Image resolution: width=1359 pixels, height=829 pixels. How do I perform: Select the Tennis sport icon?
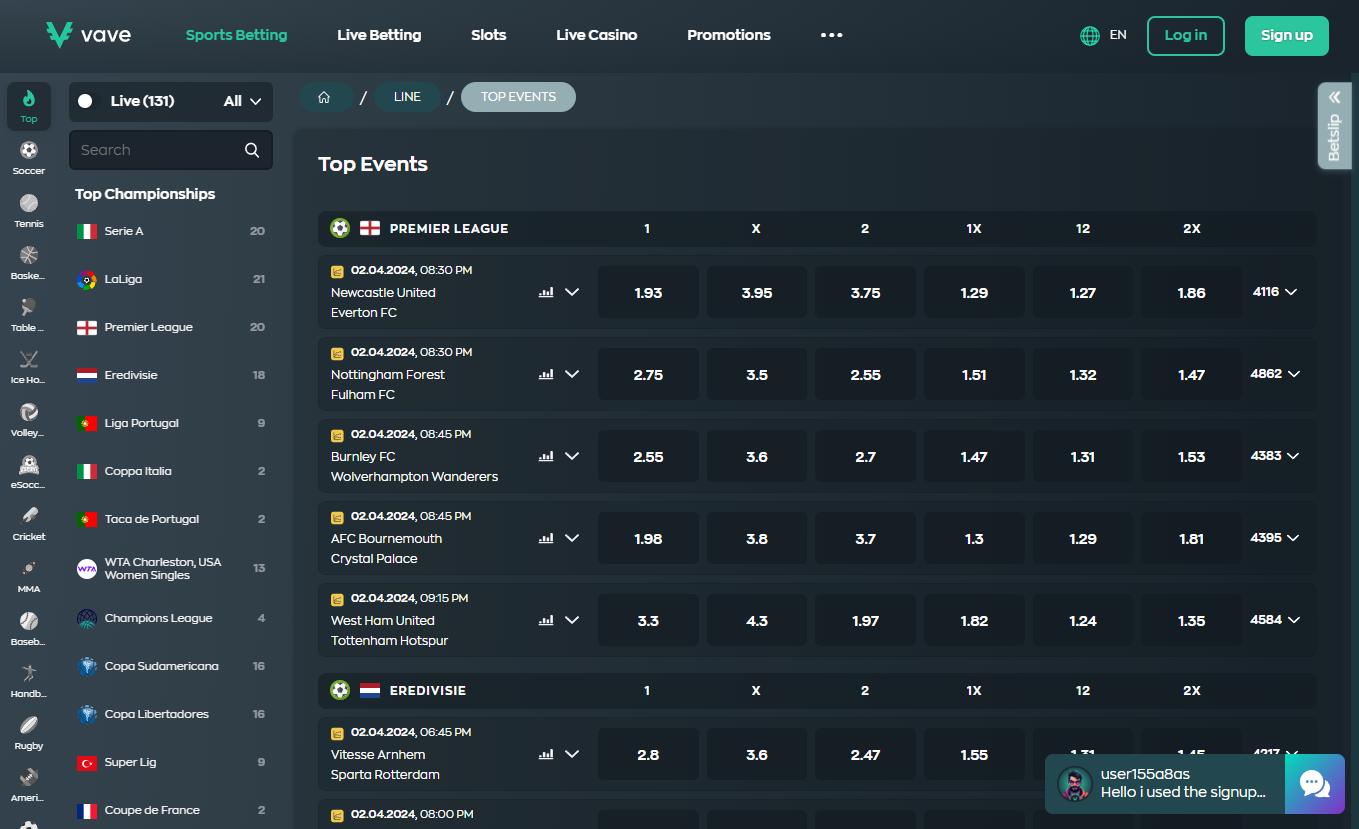(29, 209)
